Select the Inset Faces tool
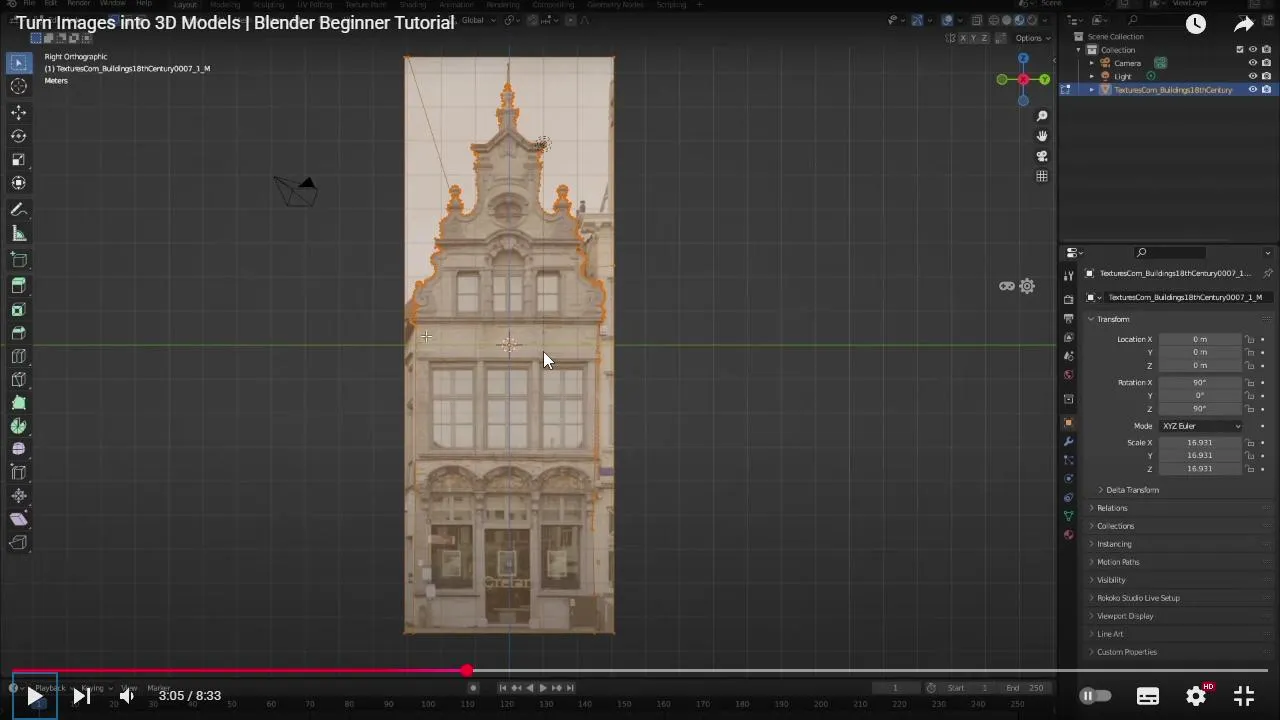Viewport: 1280px width, 720px height. pos(18,310)
